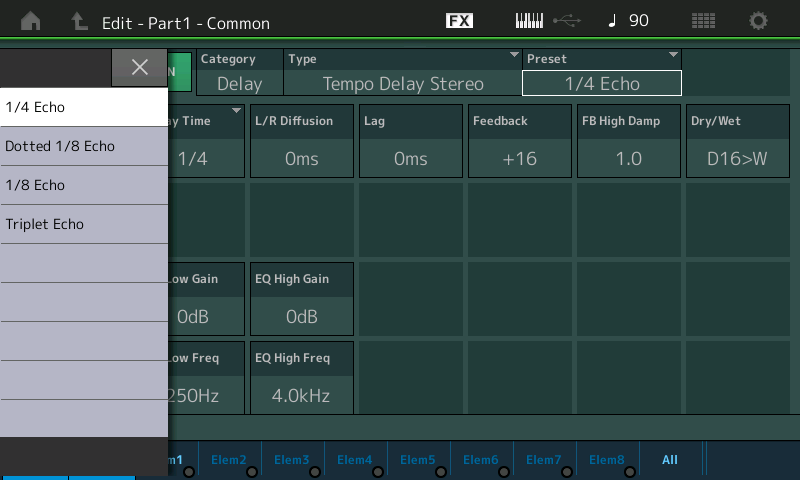This screenshot has height=480, width=800.
Task: Switch to the All elements tab
Action: pyautogui.click(x=670, y=460)
